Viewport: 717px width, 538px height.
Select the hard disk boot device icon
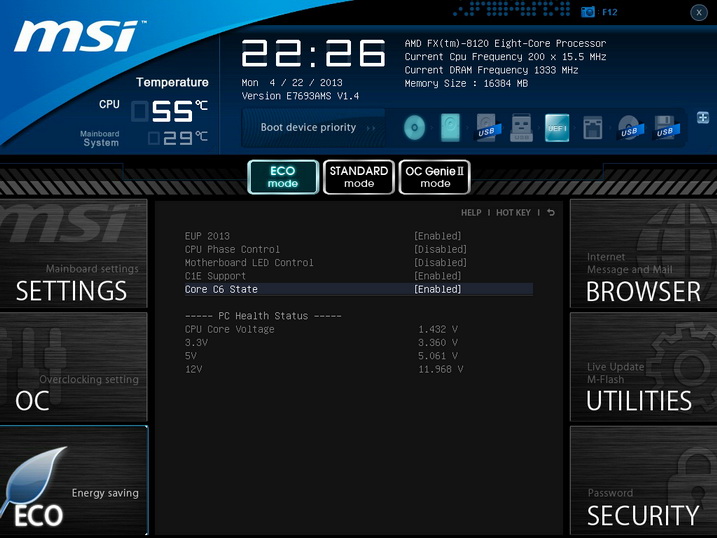[450, 128]
